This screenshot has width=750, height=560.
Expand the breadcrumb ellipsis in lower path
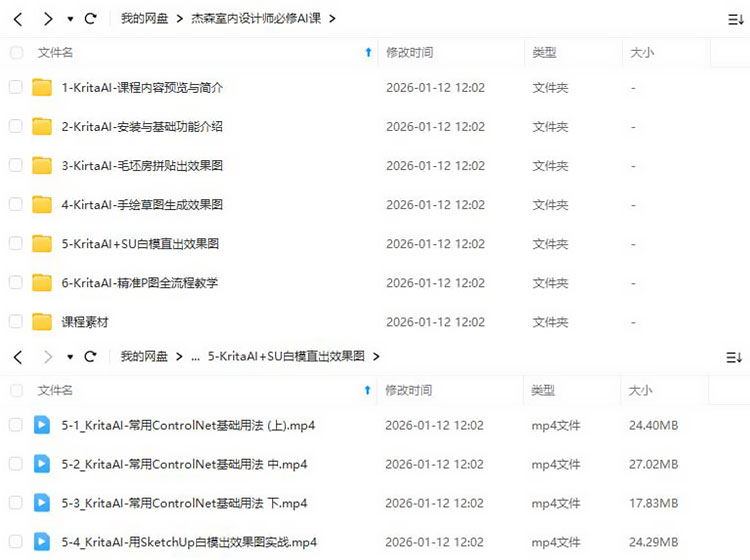195,357
